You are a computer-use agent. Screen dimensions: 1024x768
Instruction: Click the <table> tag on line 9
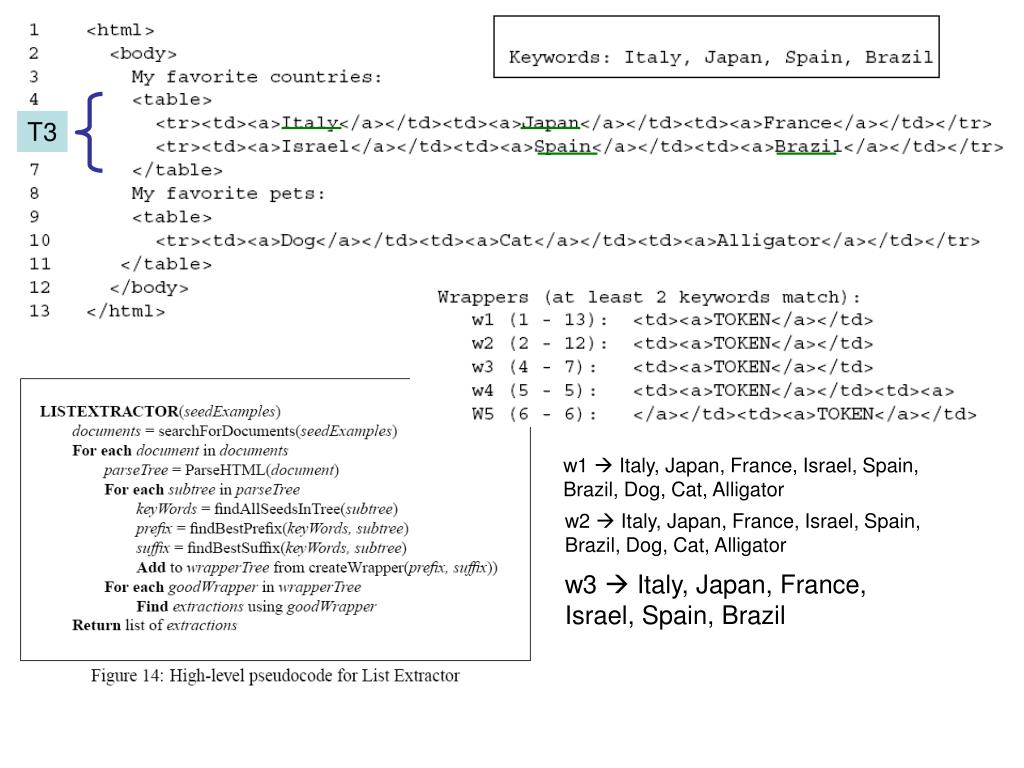point(172,217)
